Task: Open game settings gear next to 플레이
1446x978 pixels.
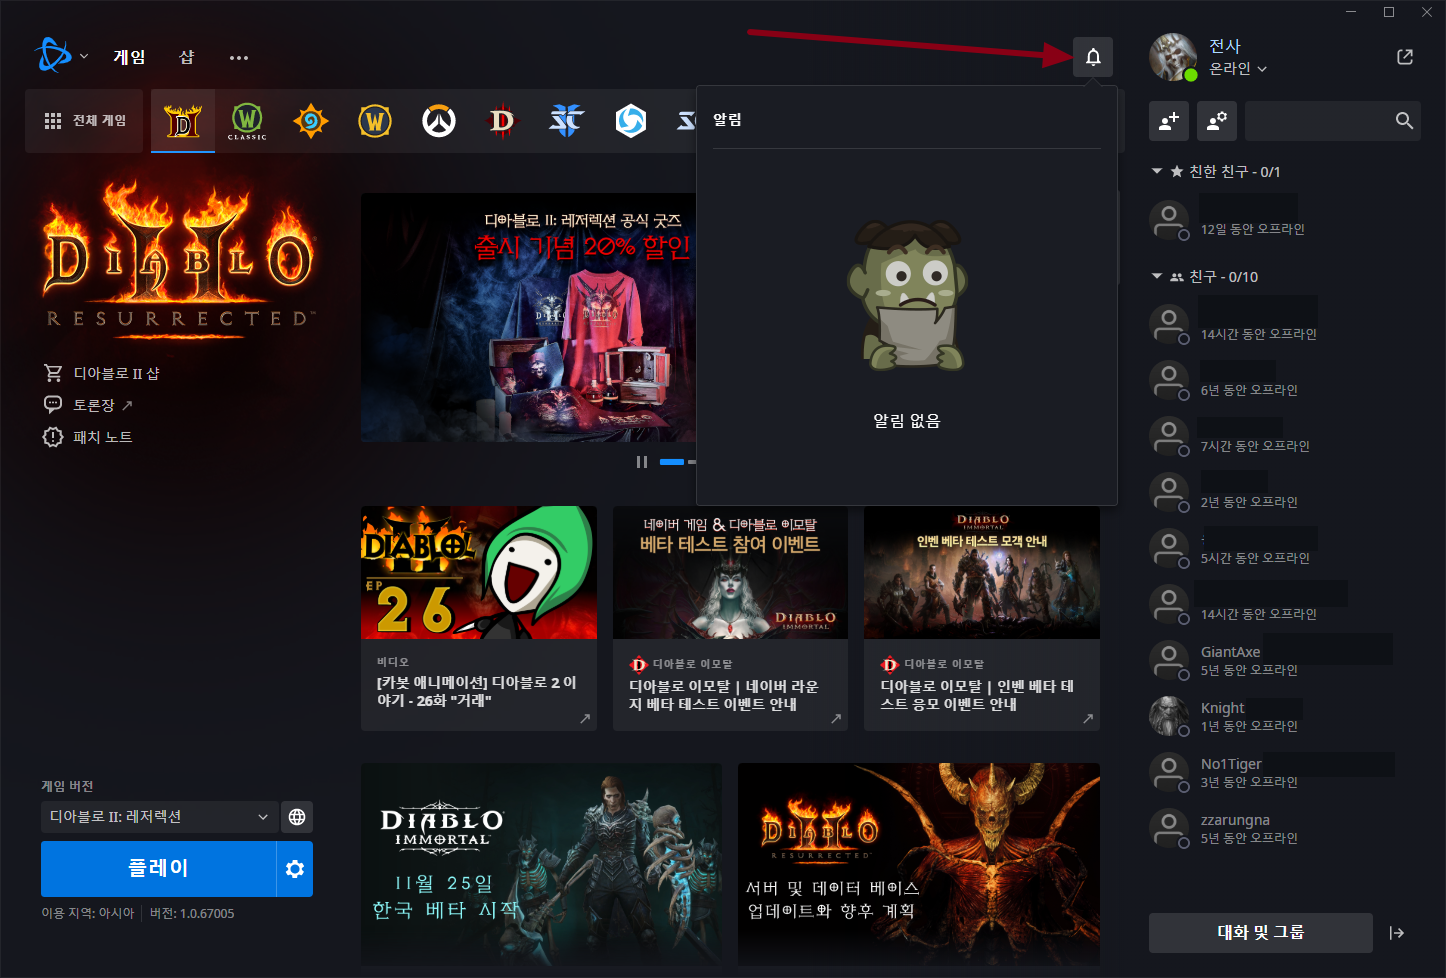Action: tap(295, 868)
